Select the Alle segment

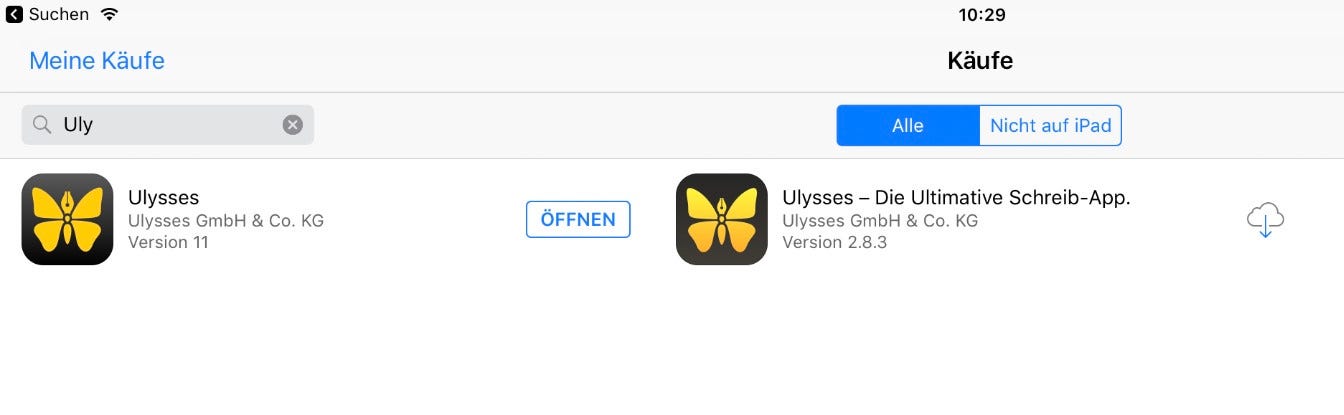click(908, 126)
